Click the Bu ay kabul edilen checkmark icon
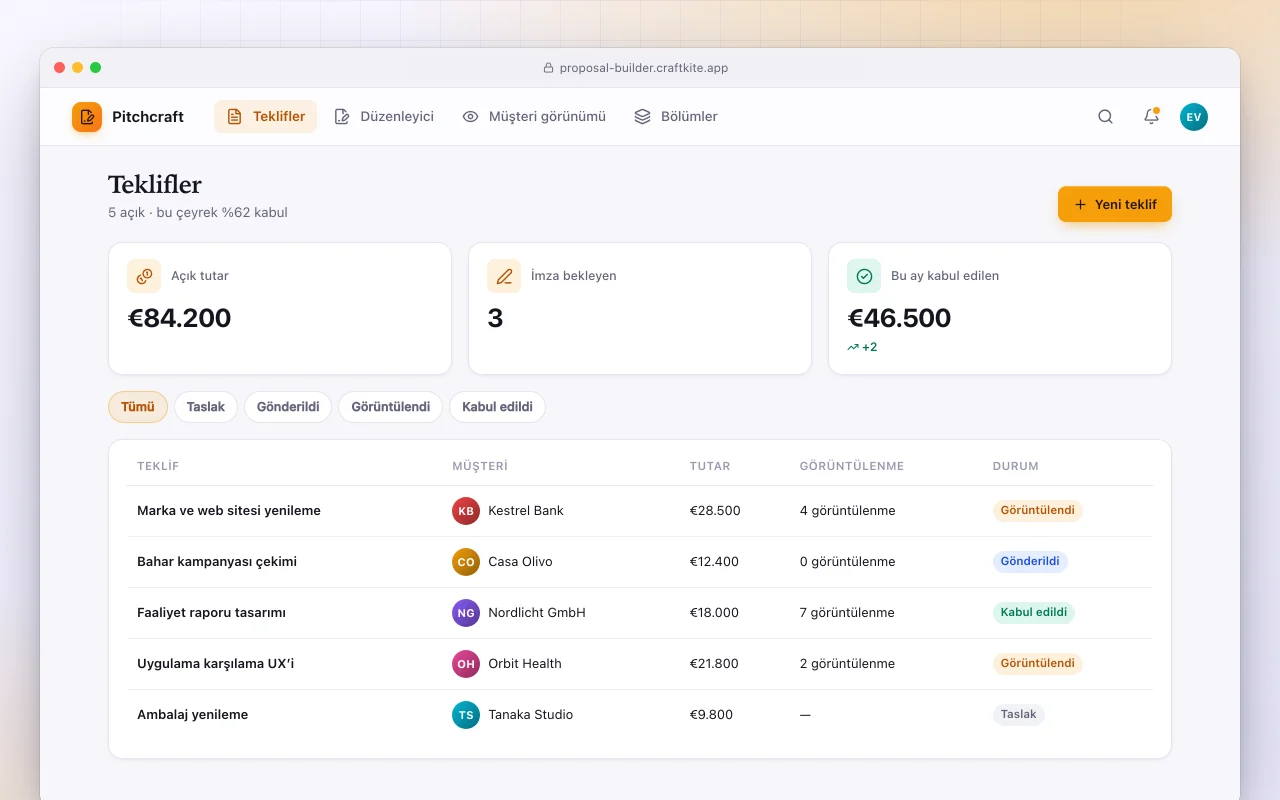 (x=864, y=276)
